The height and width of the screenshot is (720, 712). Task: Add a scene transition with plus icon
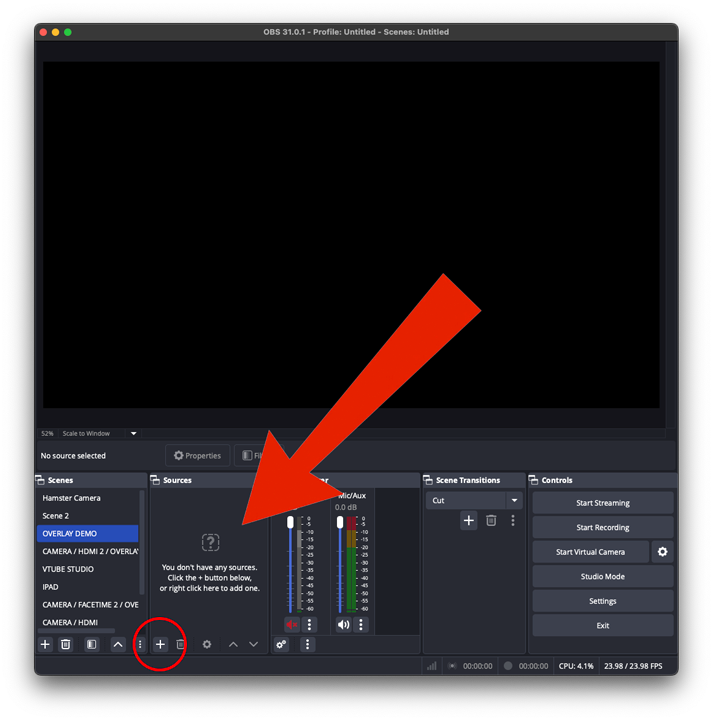468,520
